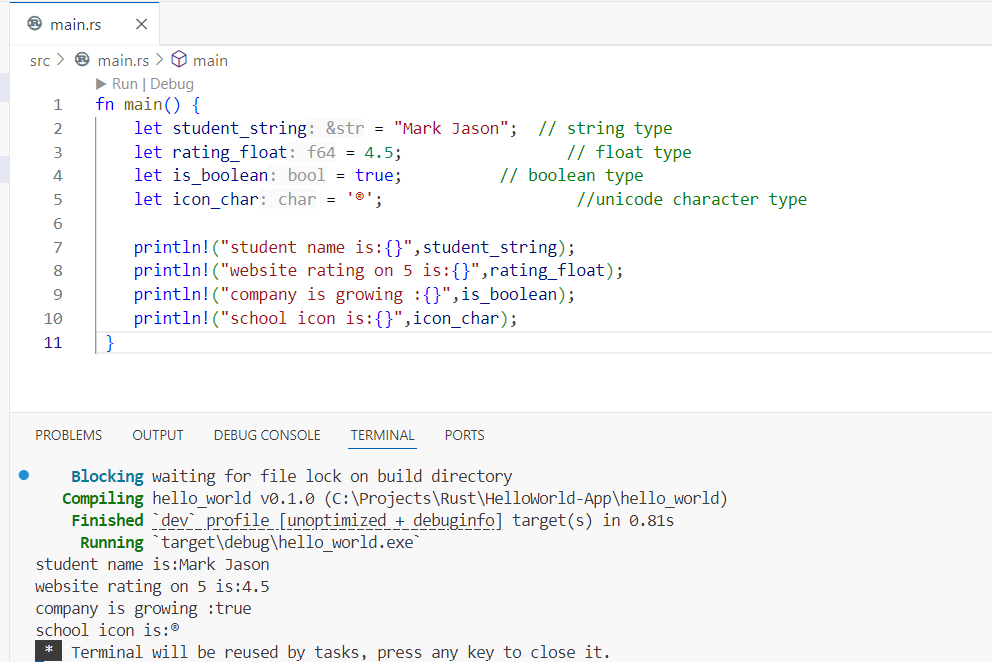Click 'Terminal will be reused' message
The width and height of the screenshot is (992, 662).
tap(340, 653)
